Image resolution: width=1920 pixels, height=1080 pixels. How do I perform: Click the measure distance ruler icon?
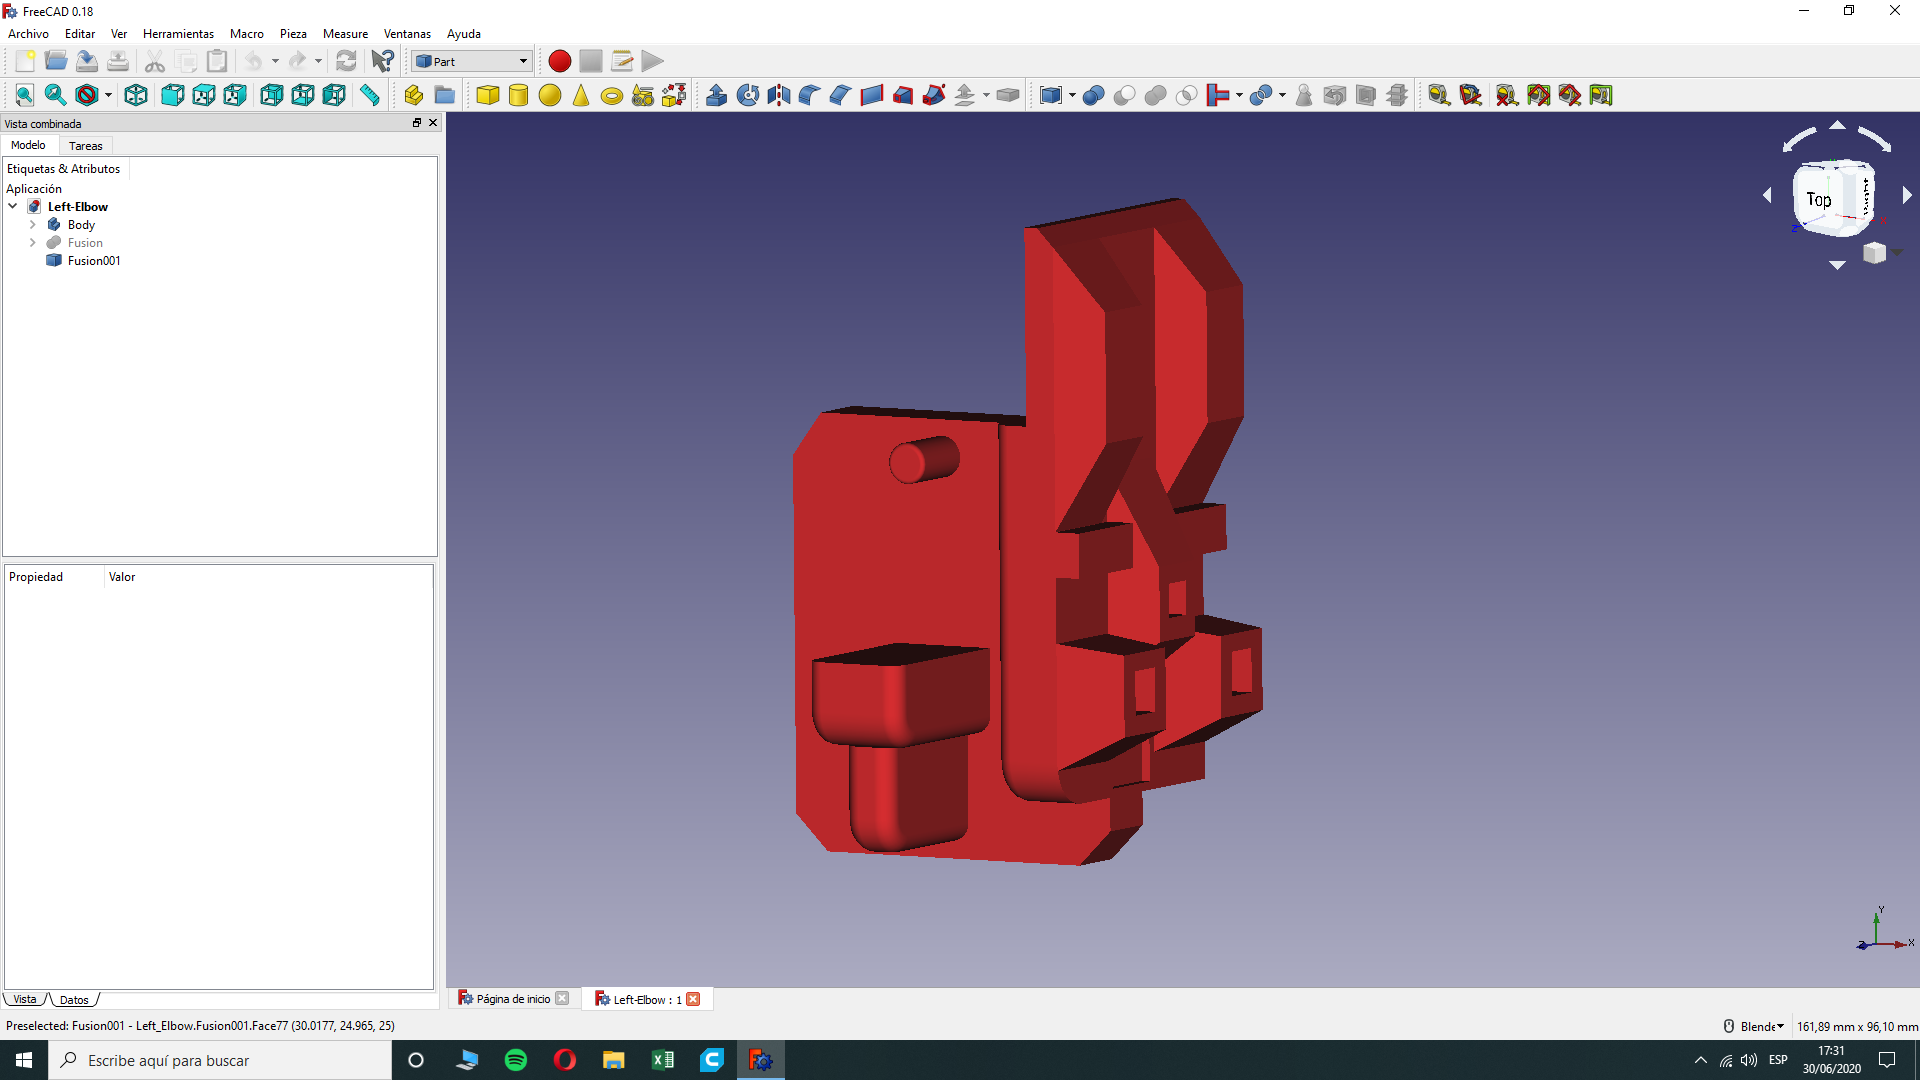click(x=370, y=95)
